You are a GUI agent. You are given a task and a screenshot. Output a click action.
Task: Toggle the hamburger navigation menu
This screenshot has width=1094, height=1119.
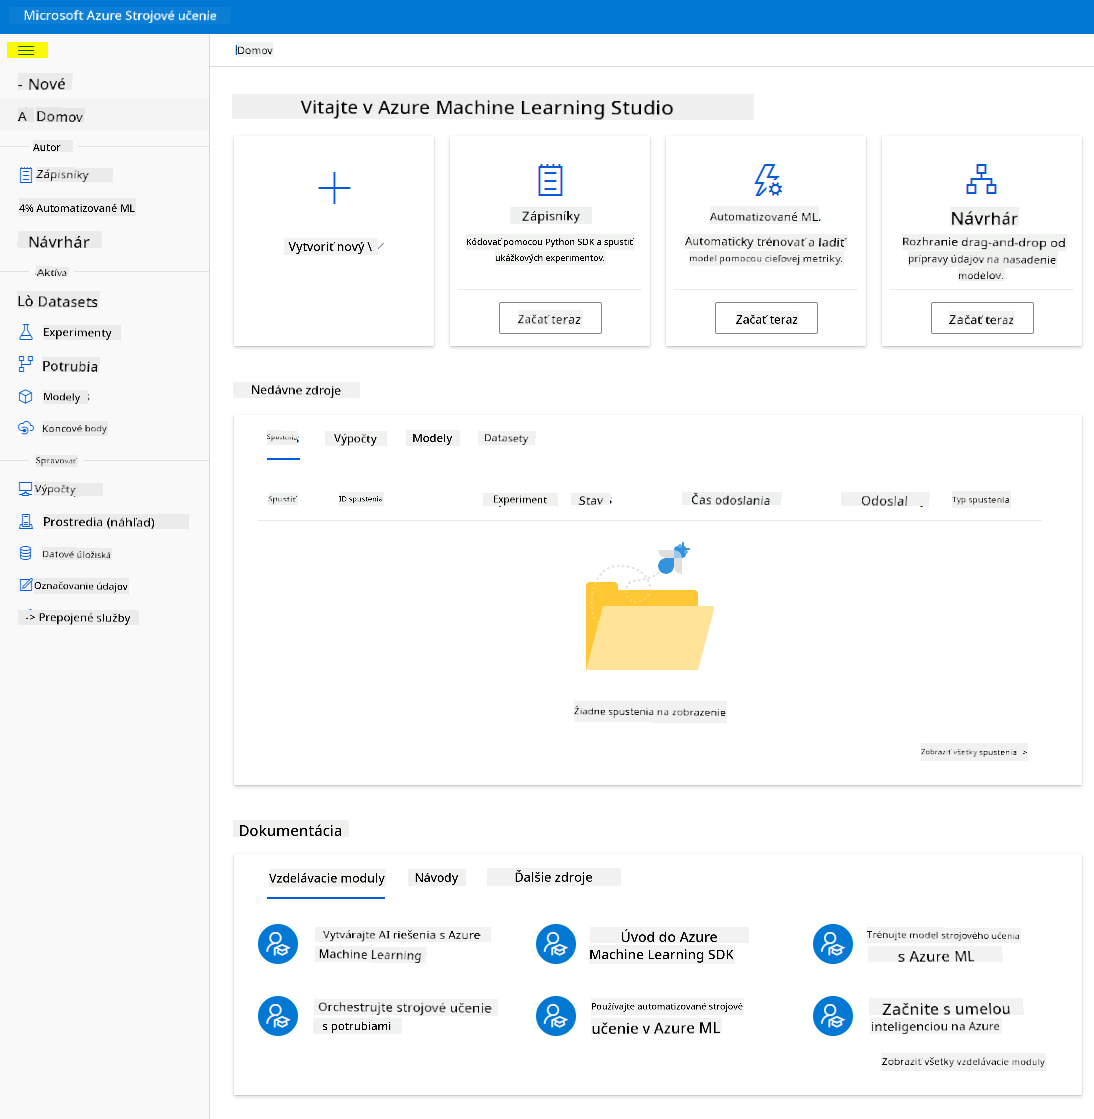pos(26,50)
